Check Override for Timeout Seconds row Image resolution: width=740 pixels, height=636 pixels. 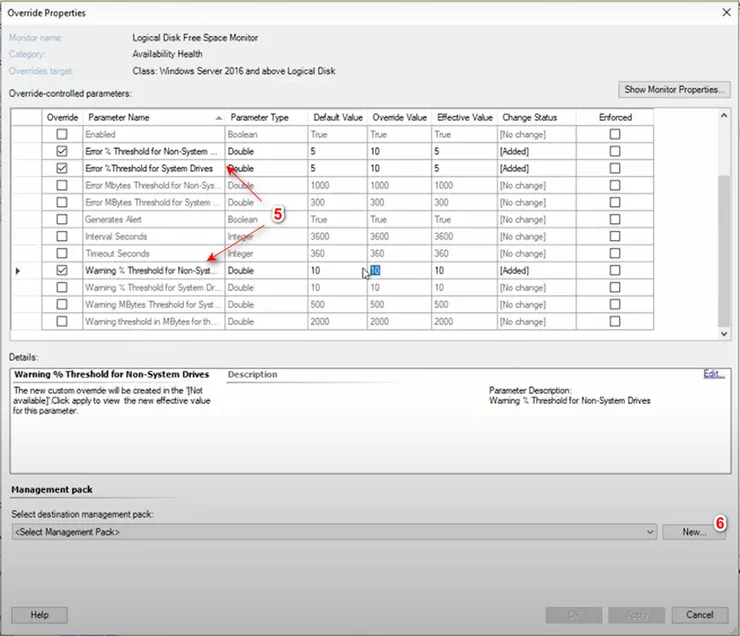point(62,253)
